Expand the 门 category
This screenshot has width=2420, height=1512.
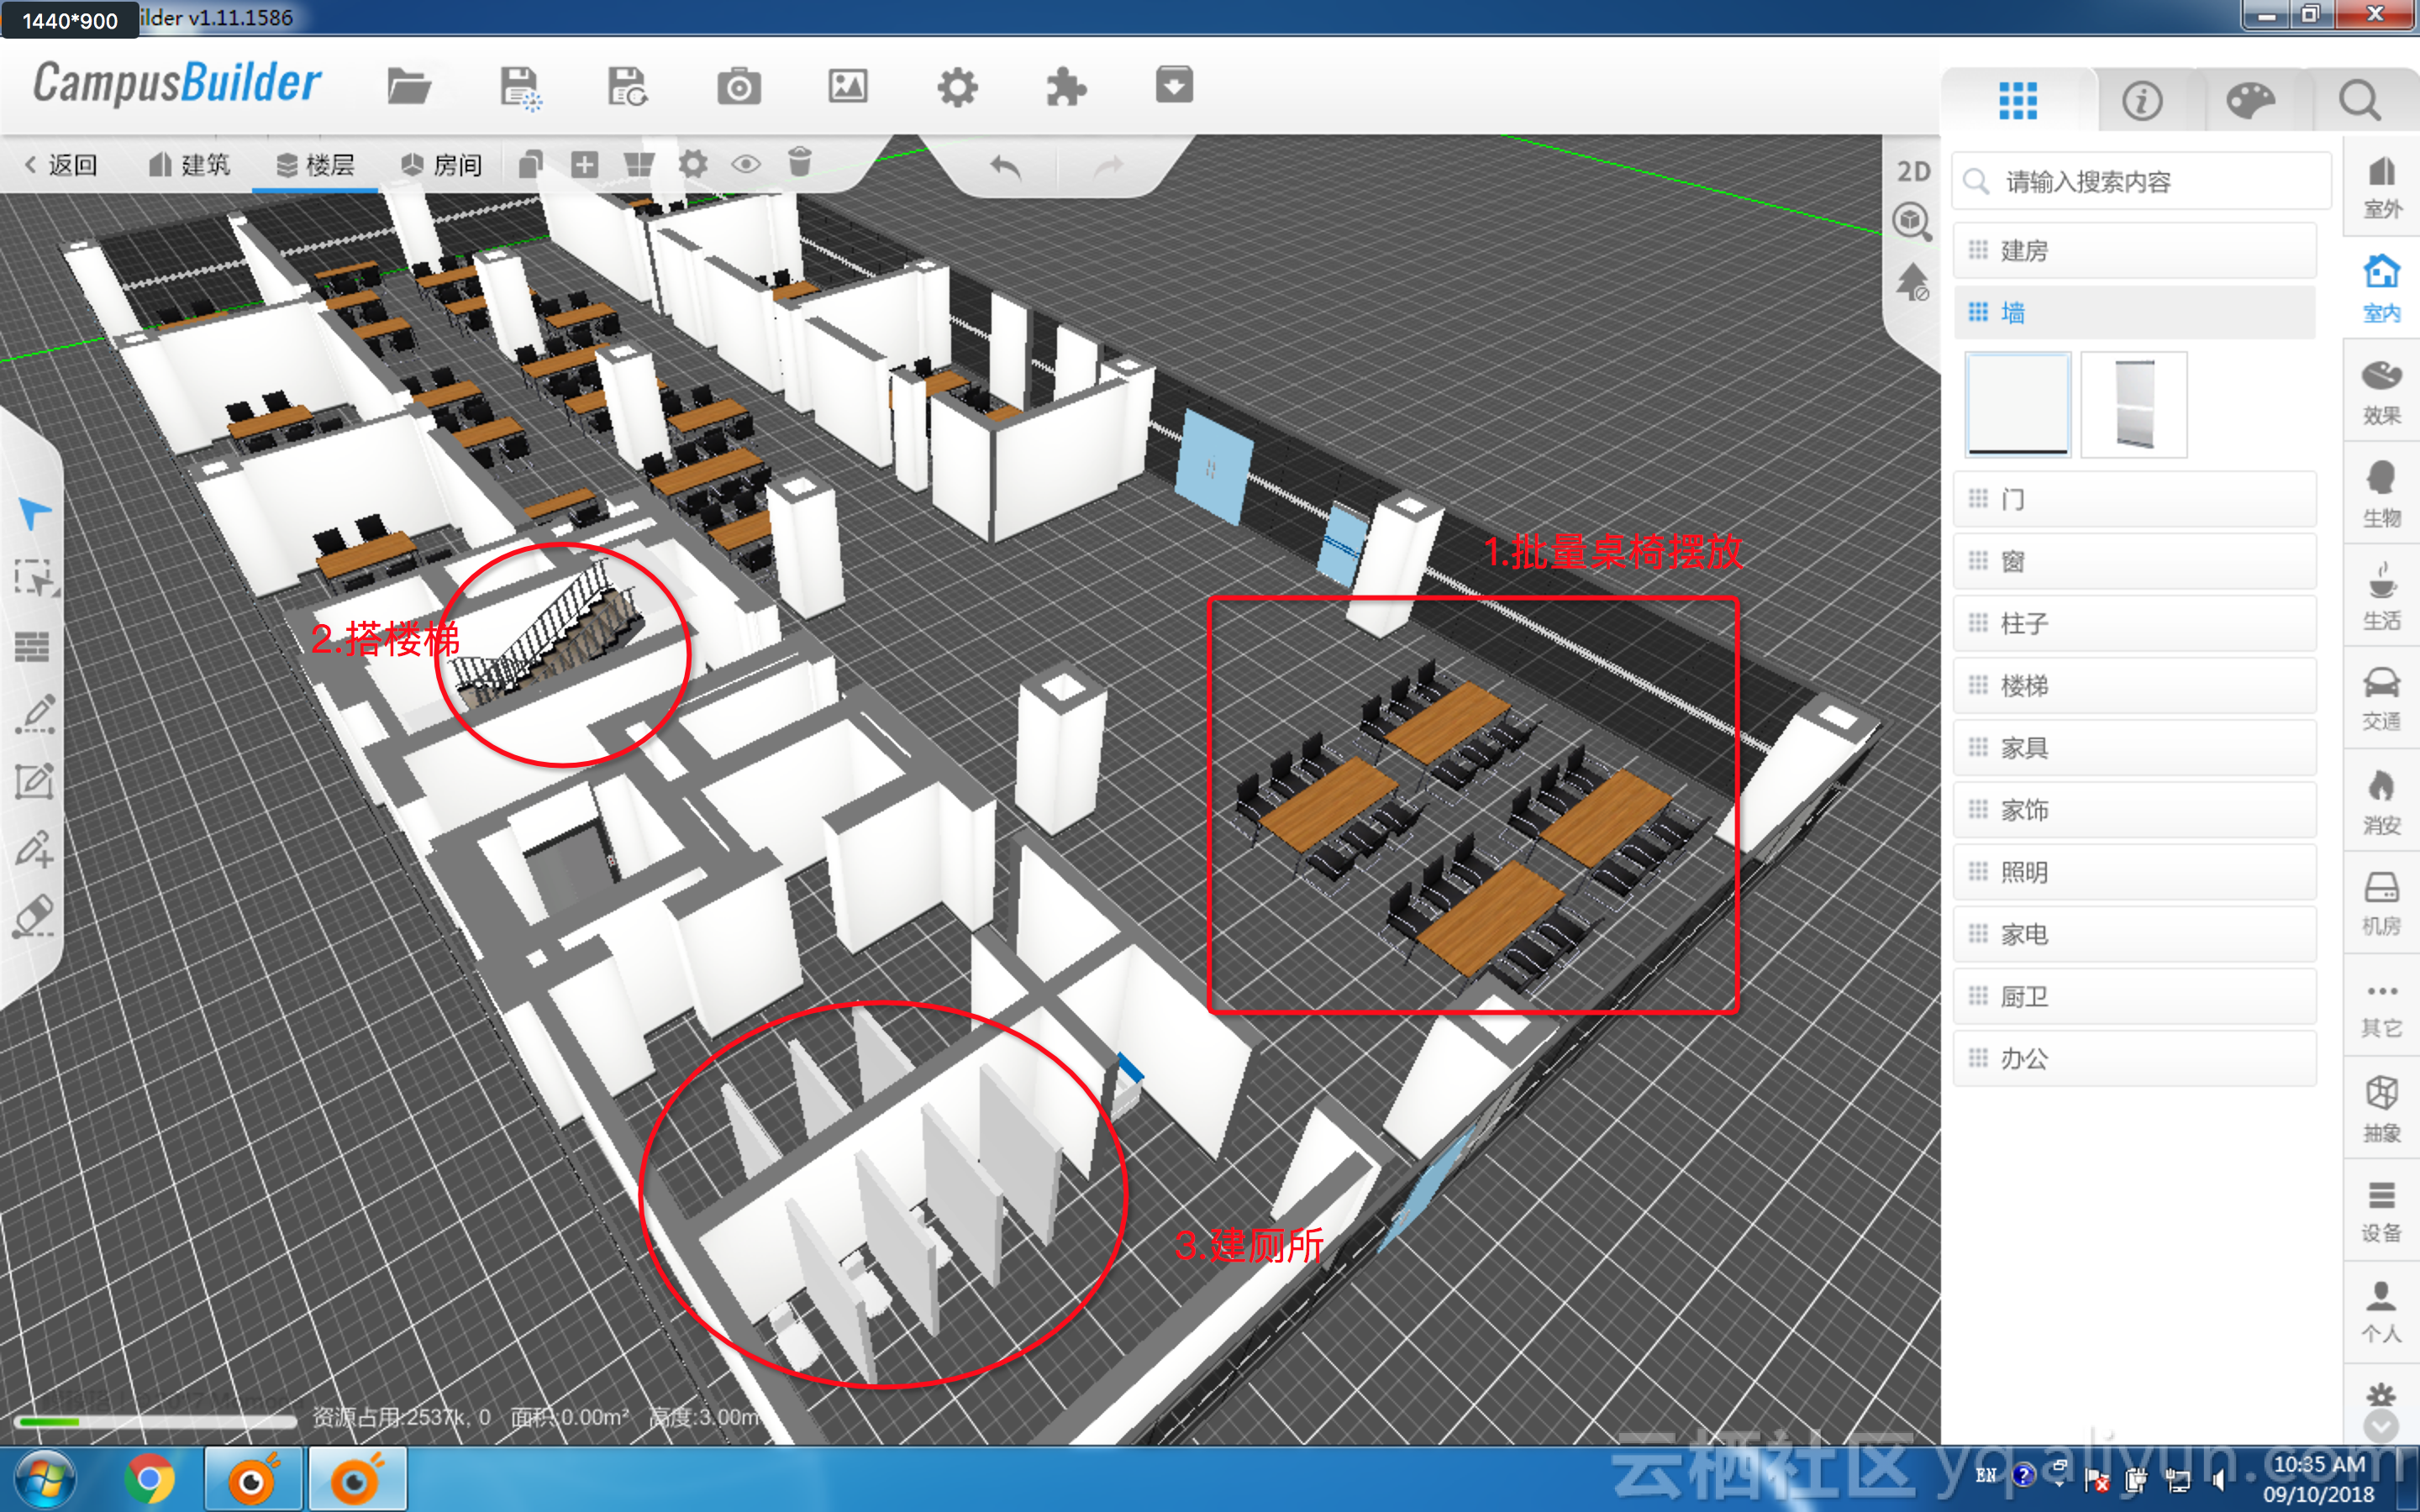2134,499
